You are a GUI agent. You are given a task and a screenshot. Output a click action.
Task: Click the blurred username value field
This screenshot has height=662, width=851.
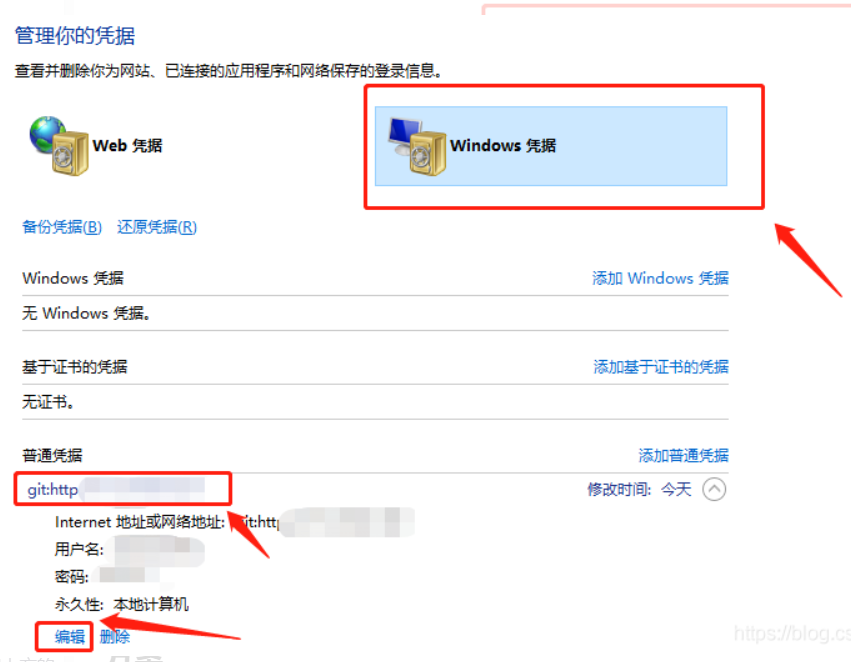154,550
